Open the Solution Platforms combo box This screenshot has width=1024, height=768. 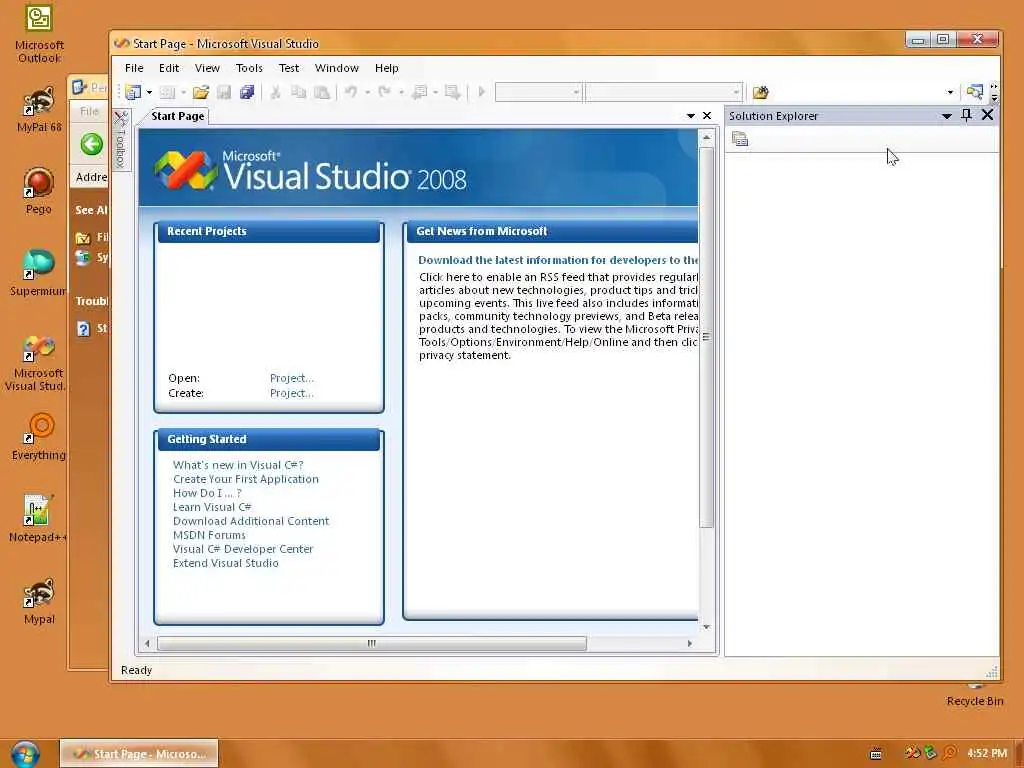click(x=664, y=92)
